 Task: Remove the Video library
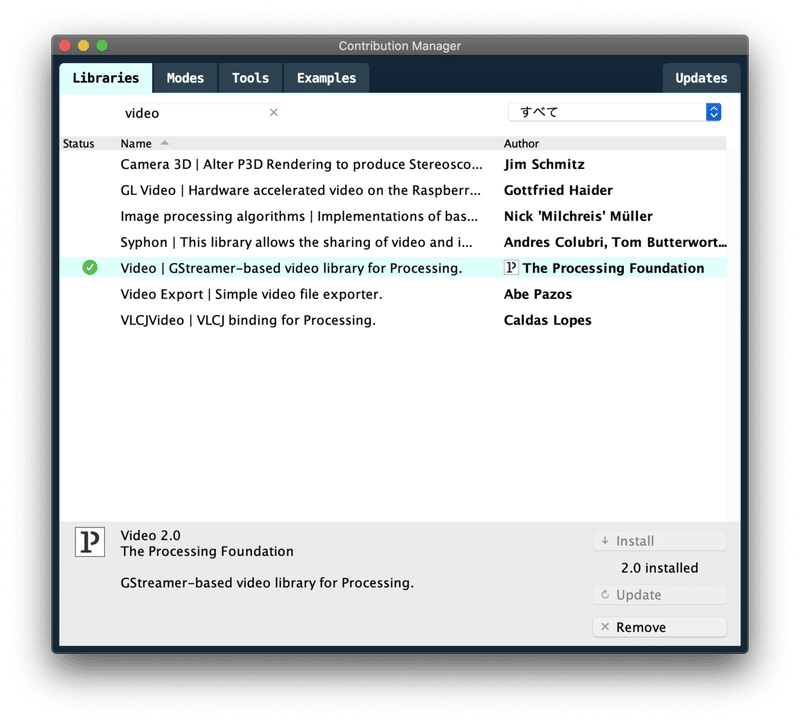660,627
